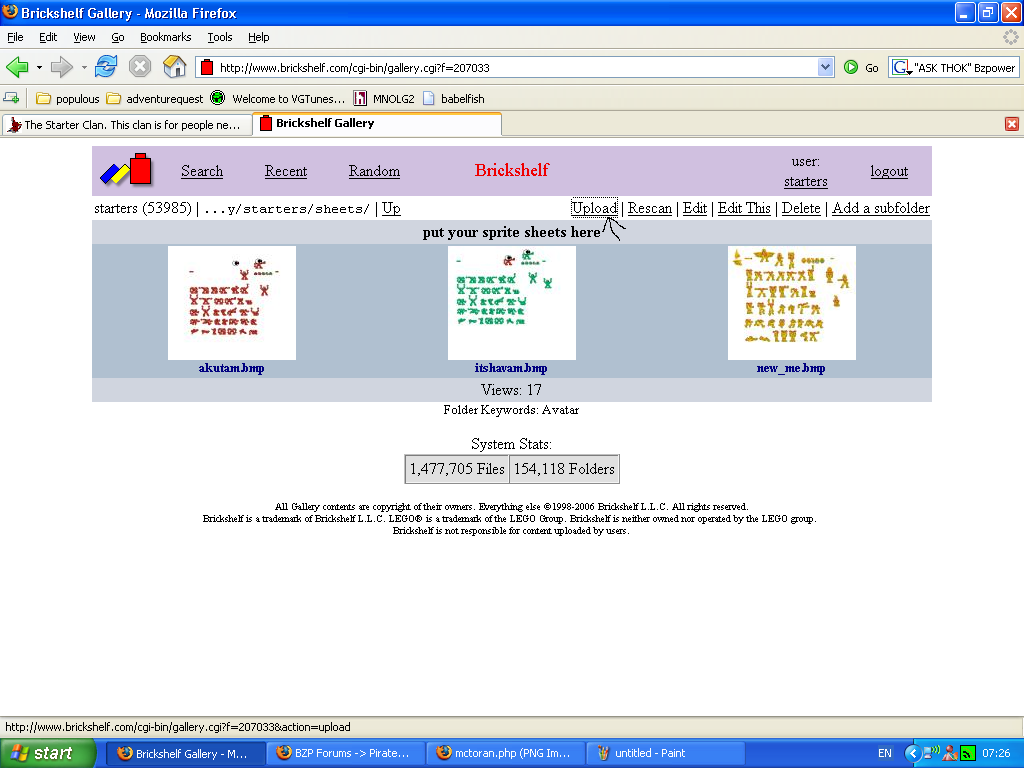This screenshot has width=1024, height=768.
Task: Open the starters user link
Action: (x=805, y=182)
